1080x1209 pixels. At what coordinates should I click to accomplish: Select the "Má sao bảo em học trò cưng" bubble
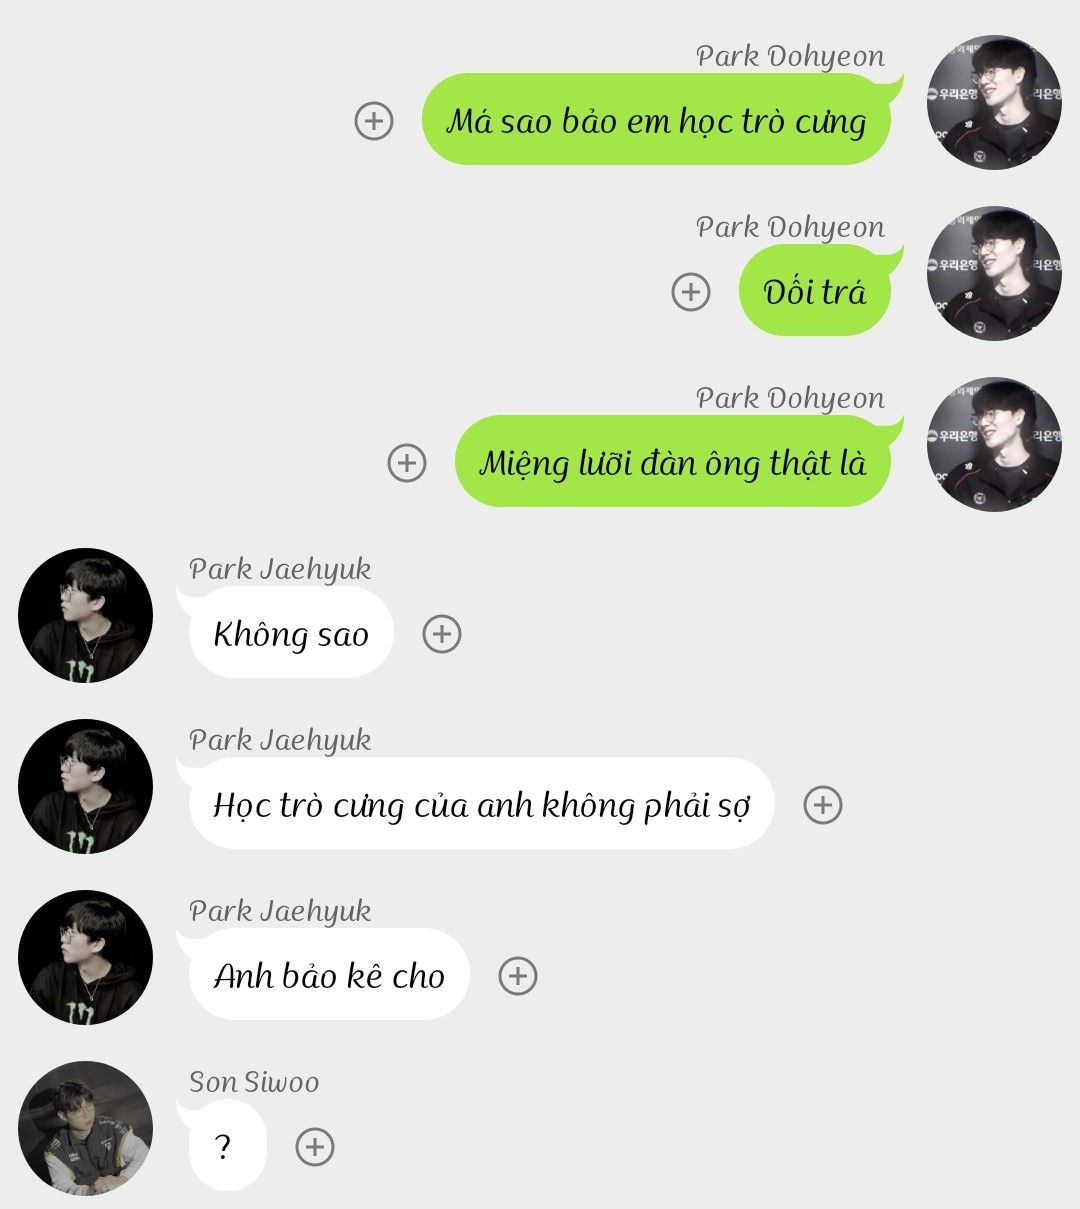(x=656, y=120)
